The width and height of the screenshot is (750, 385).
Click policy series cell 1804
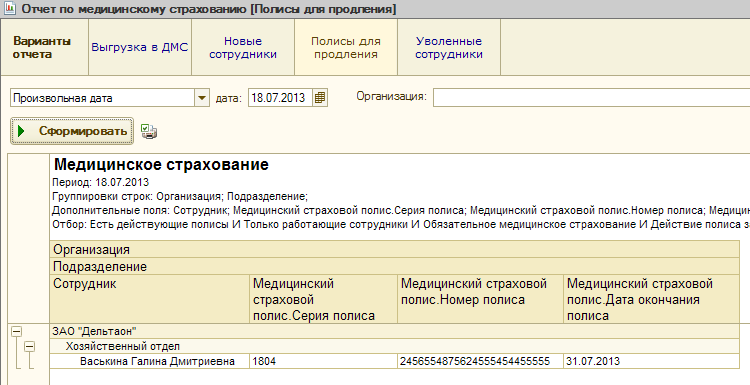tap(323, 361)
